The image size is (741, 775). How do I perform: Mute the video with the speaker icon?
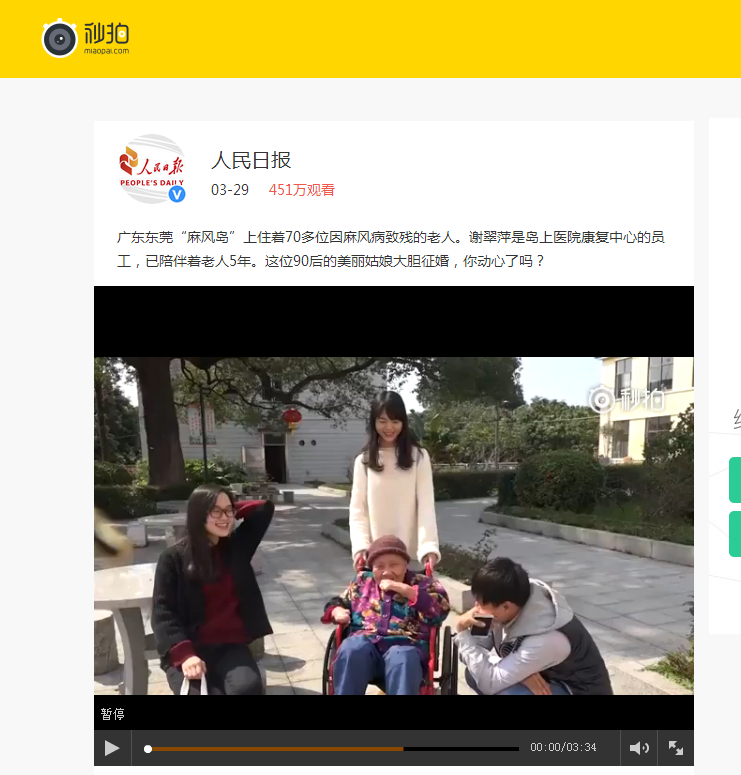pos(639,748)
